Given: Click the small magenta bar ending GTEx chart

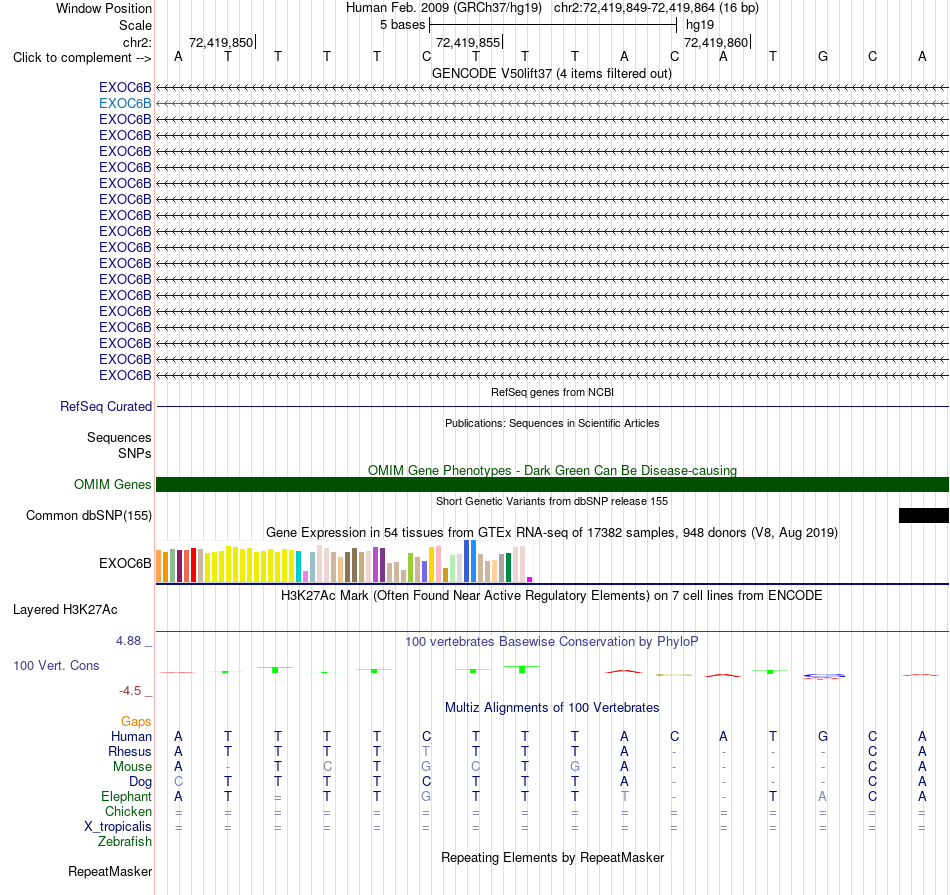Looking at the screenshot, I should (530, 579).
